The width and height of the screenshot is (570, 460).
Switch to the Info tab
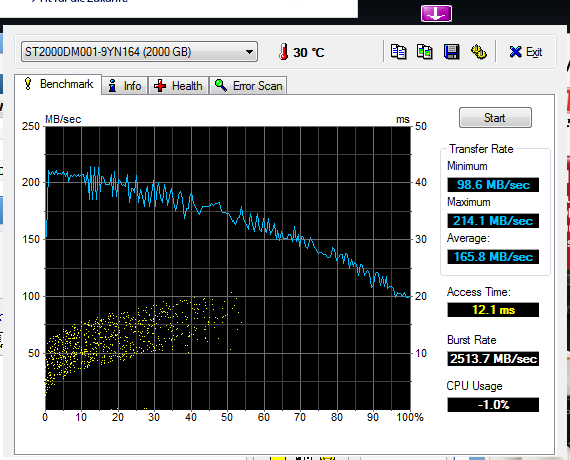coord(125,86)
